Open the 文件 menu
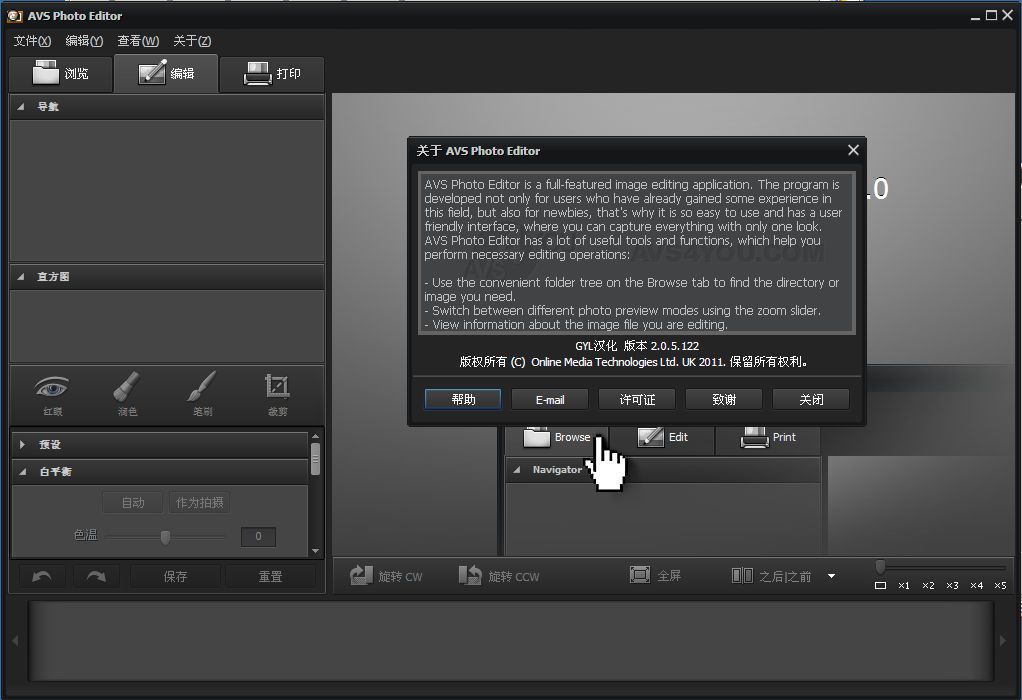This screenshot has height=700, width=1022. [31, 41]
